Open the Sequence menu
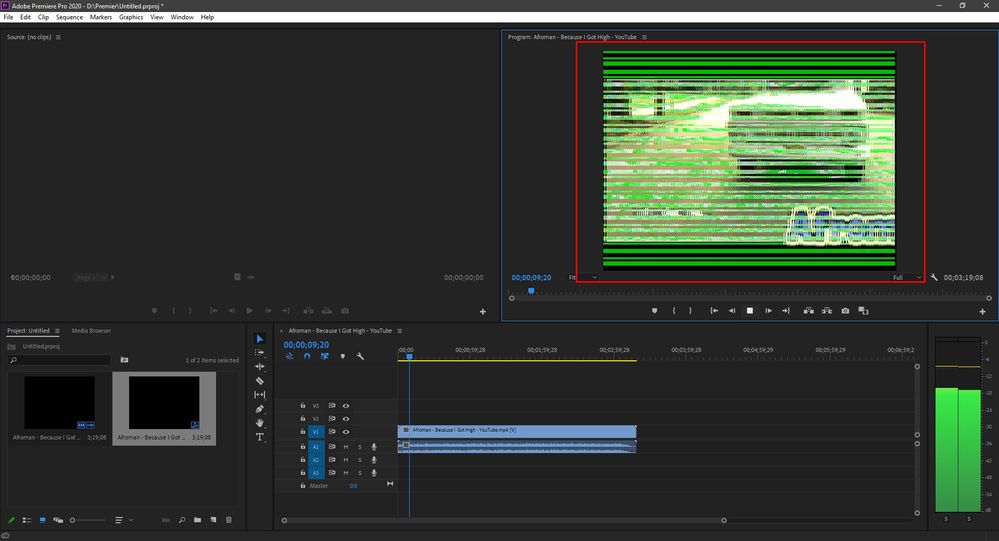Screen dimensions: 999x541 click(69, 17)
